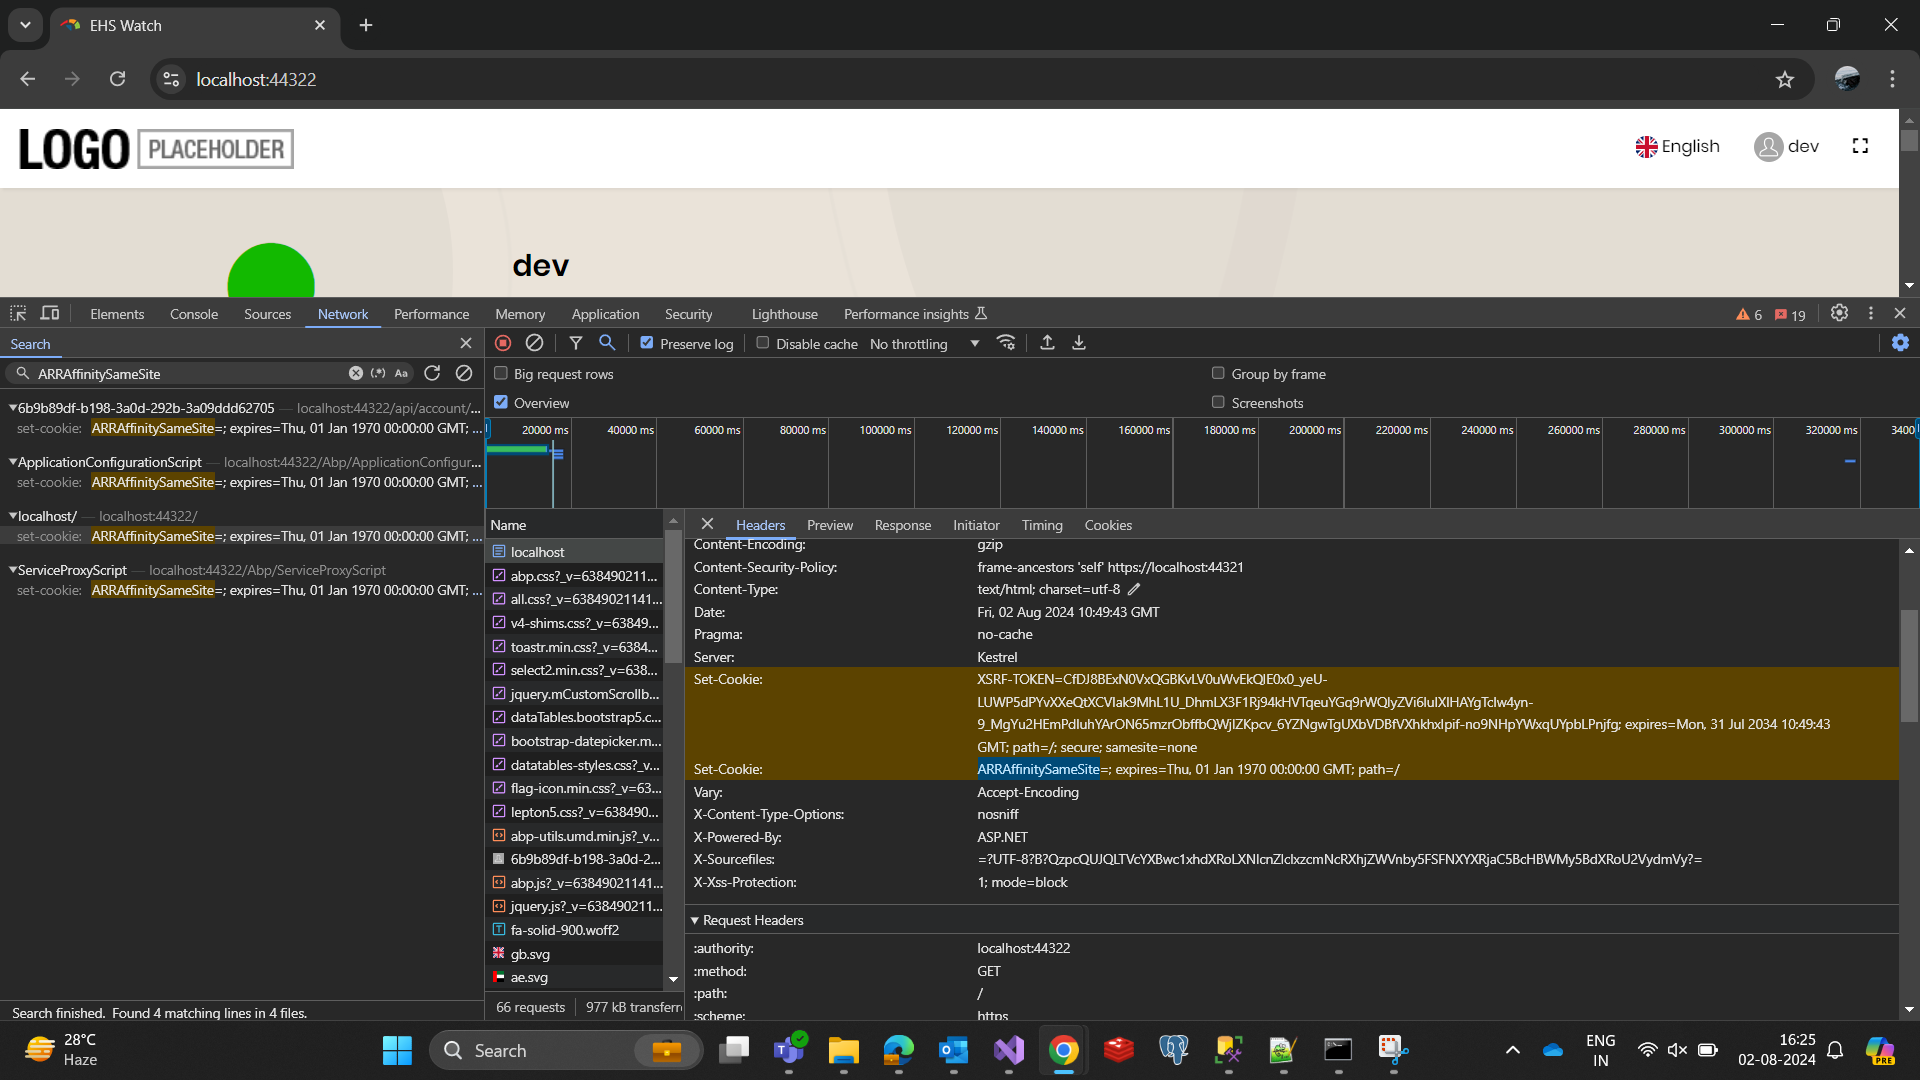Open the English language selector

(x=1677, y=147)
